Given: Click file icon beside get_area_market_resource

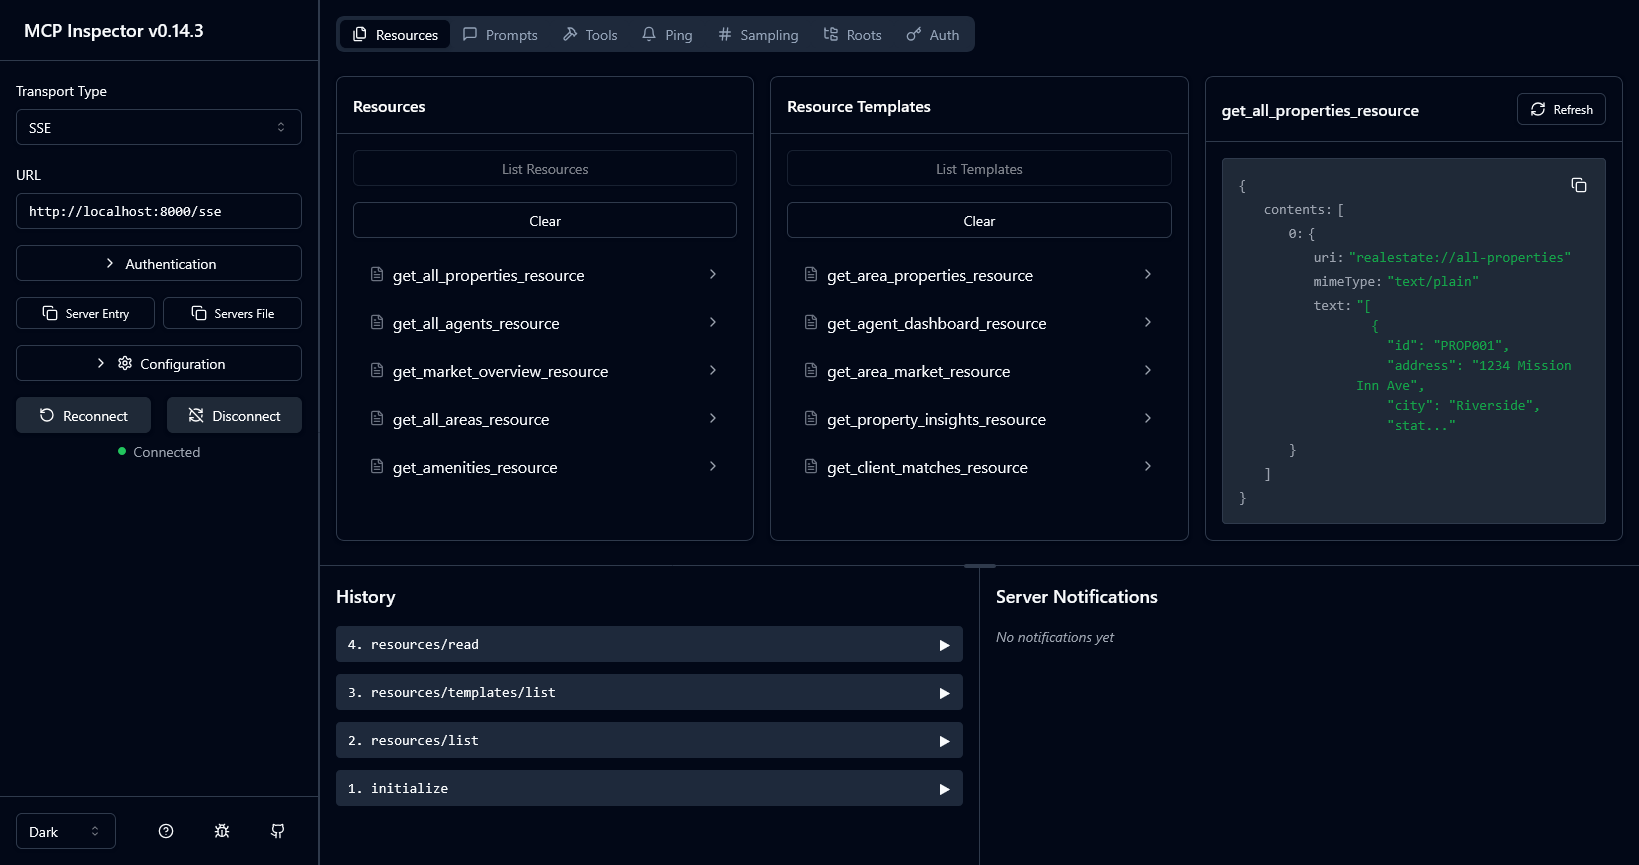Looking at the screenshot, I should click(811, 370).
